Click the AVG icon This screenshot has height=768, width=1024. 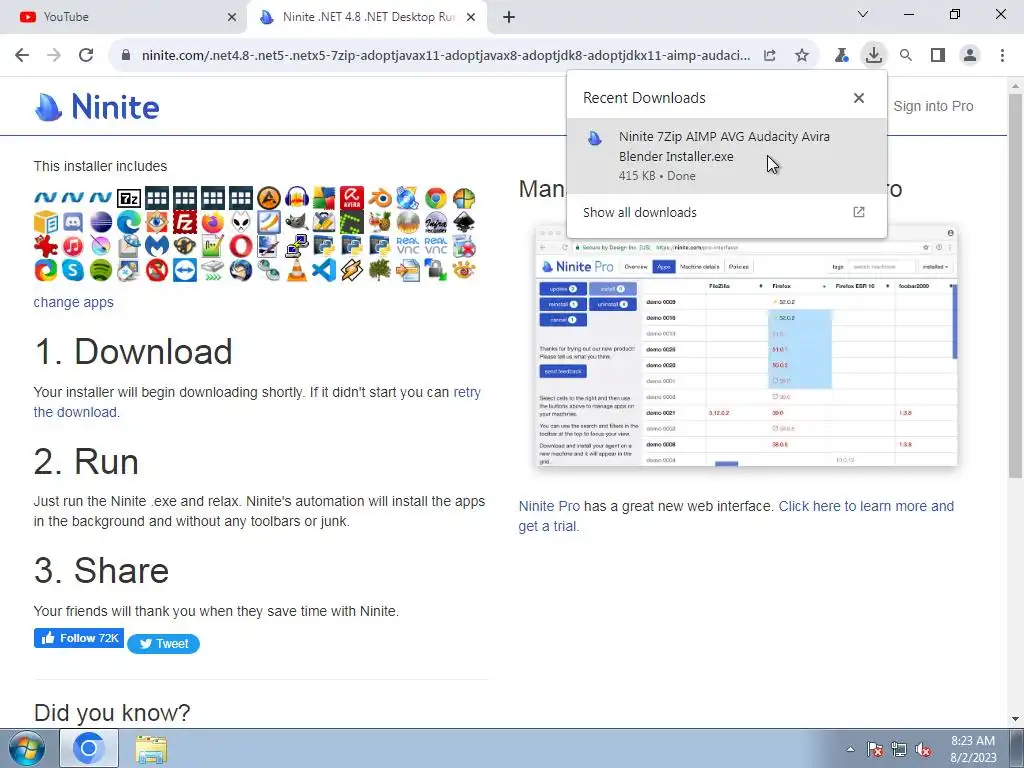tap(325, 198)
